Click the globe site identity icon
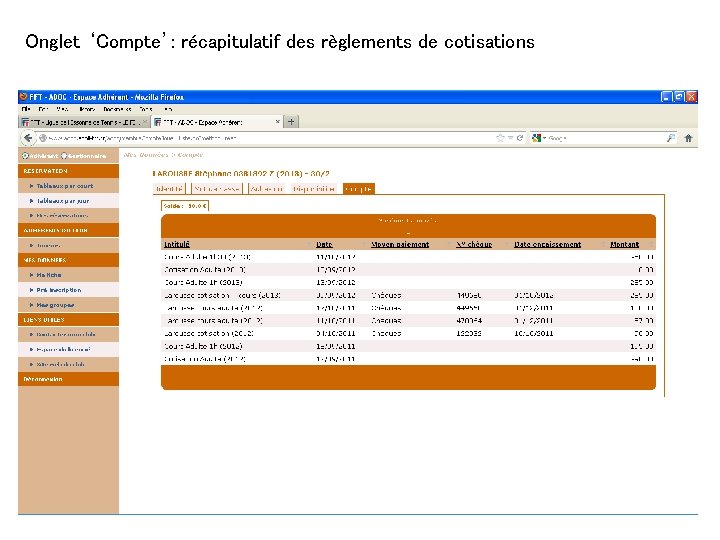The image size is (720, 540). [x=43, y=138]
